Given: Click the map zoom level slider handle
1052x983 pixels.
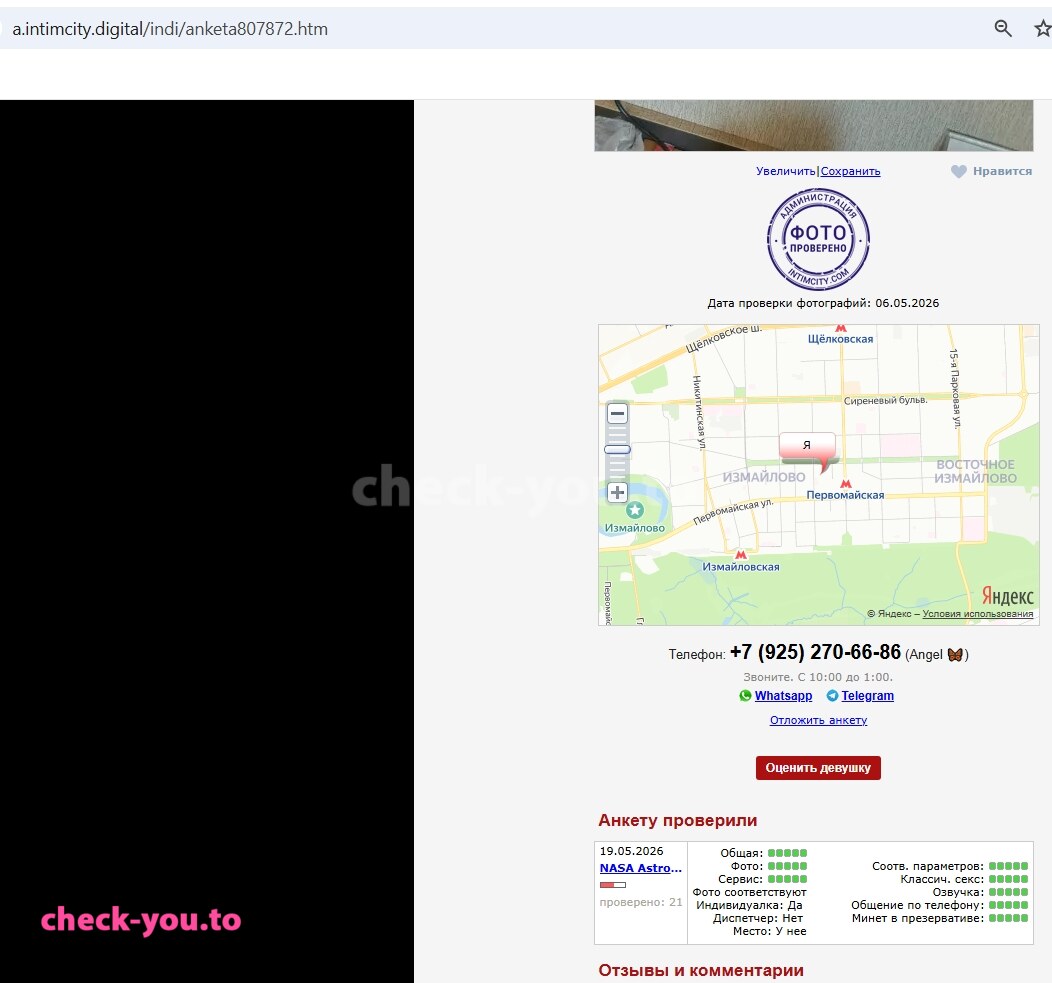Looking at the screenshot, I should click(x=617, y=450).
